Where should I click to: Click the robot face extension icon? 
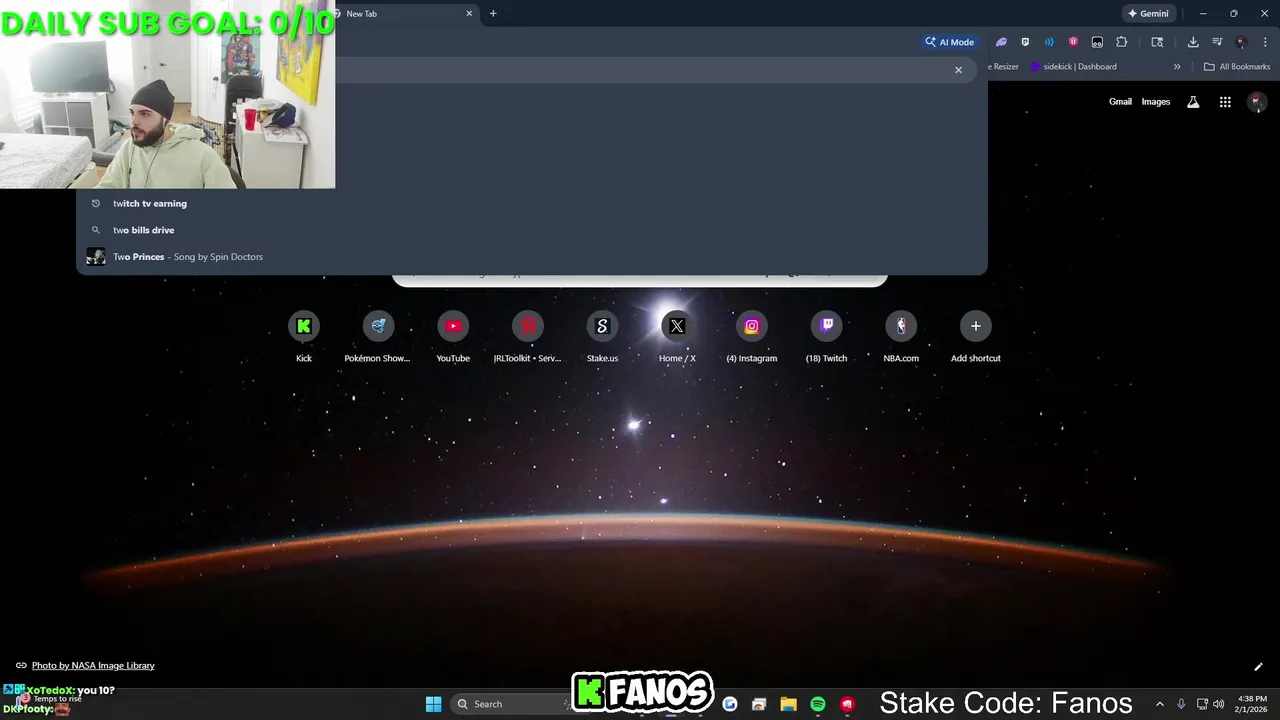point(1097,42)
